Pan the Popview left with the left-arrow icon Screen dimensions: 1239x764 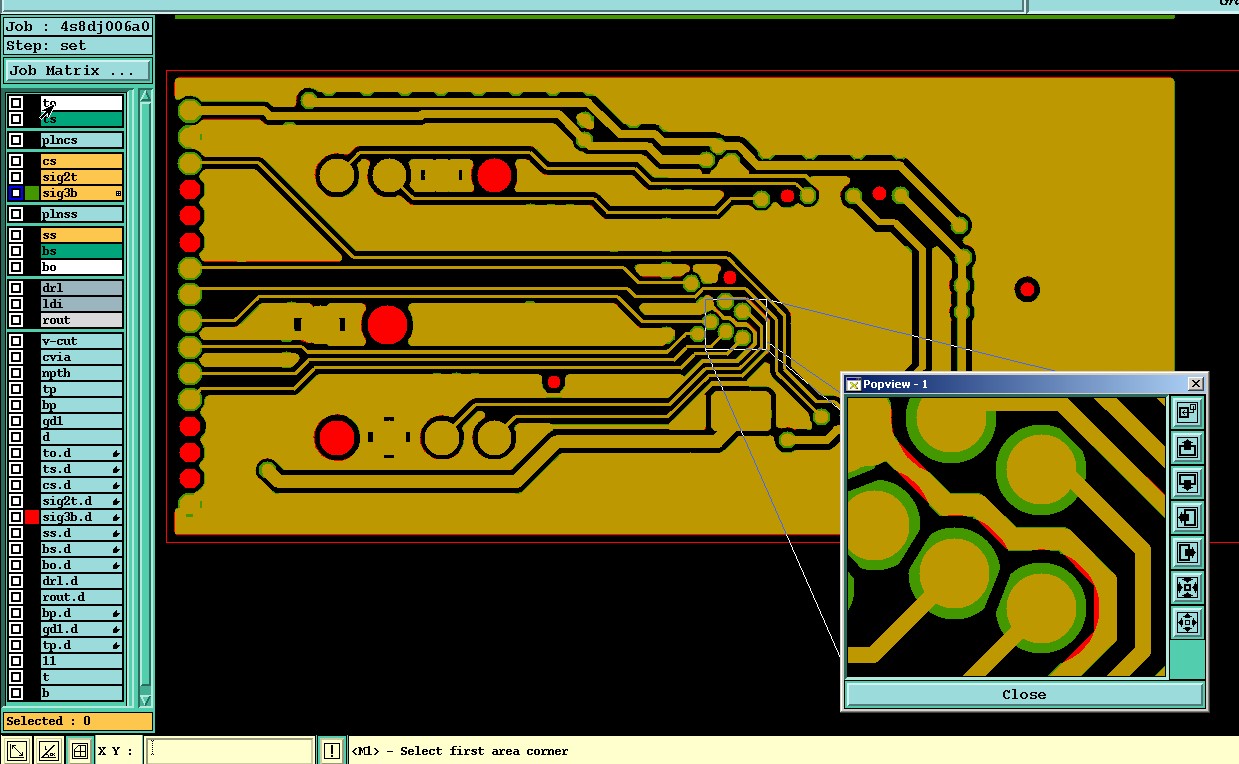pos(1187,517)
